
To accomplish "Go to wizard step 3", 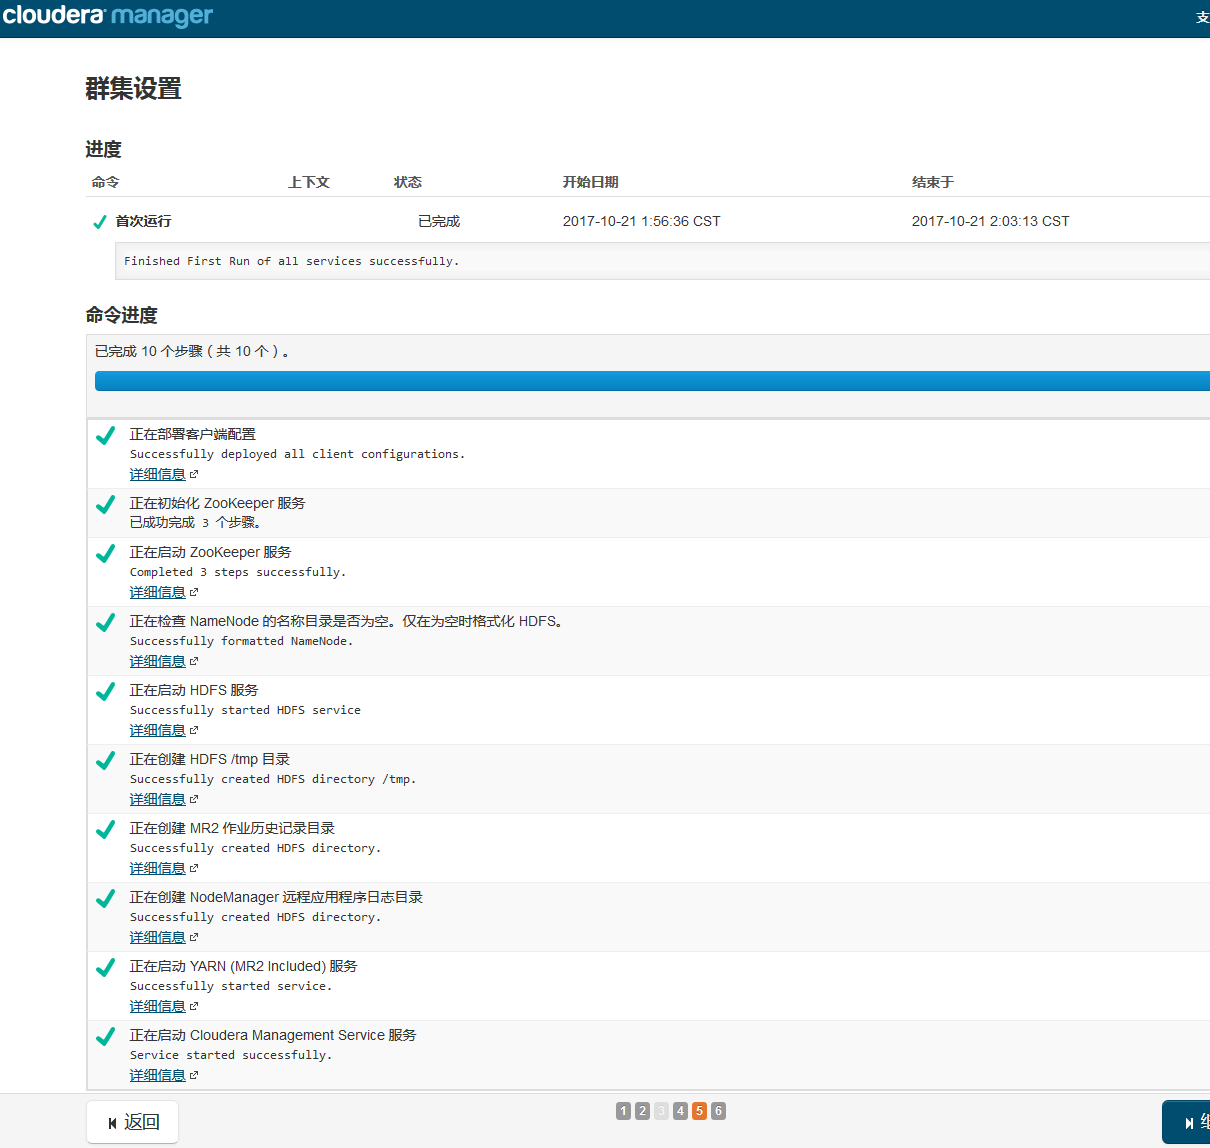I will 661,1111.
